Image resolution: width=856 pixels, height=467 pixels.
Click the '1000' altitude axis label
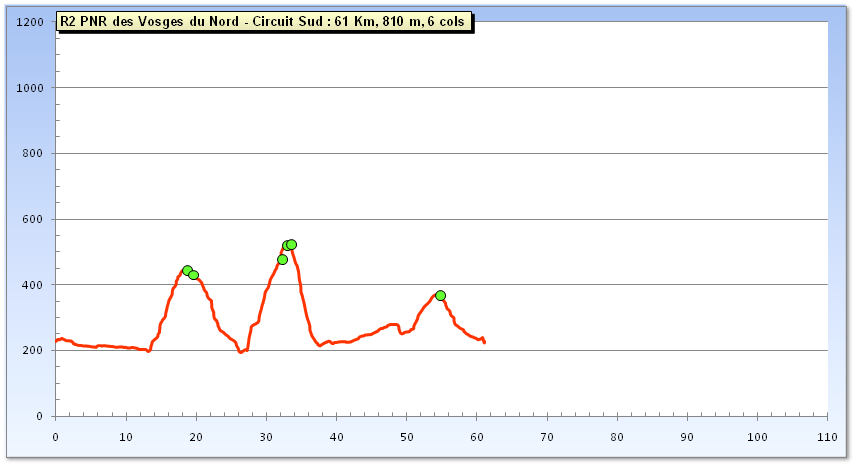[30, 88]
